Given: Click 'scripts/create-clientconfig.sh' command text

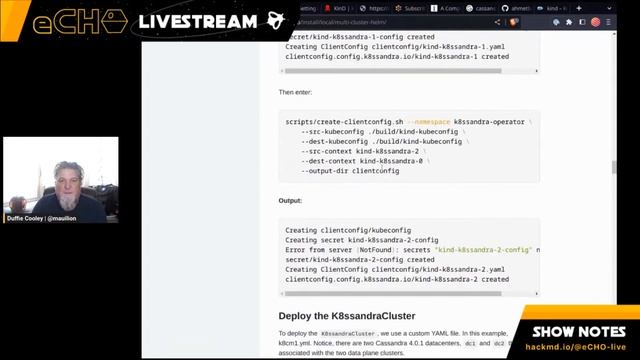Looking at the screenshot, I should pos(344,122).
